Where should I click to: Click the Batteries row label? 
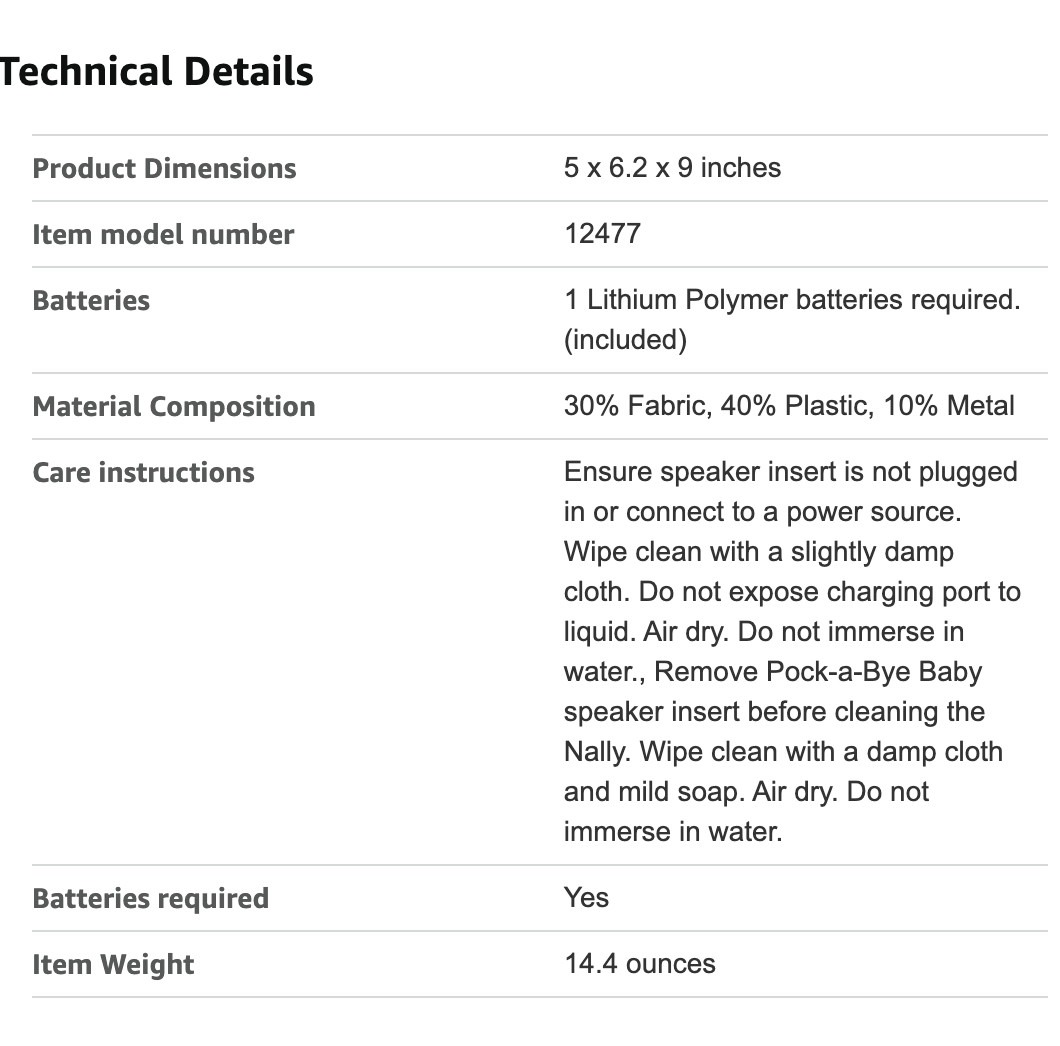(x=91, y=300)
